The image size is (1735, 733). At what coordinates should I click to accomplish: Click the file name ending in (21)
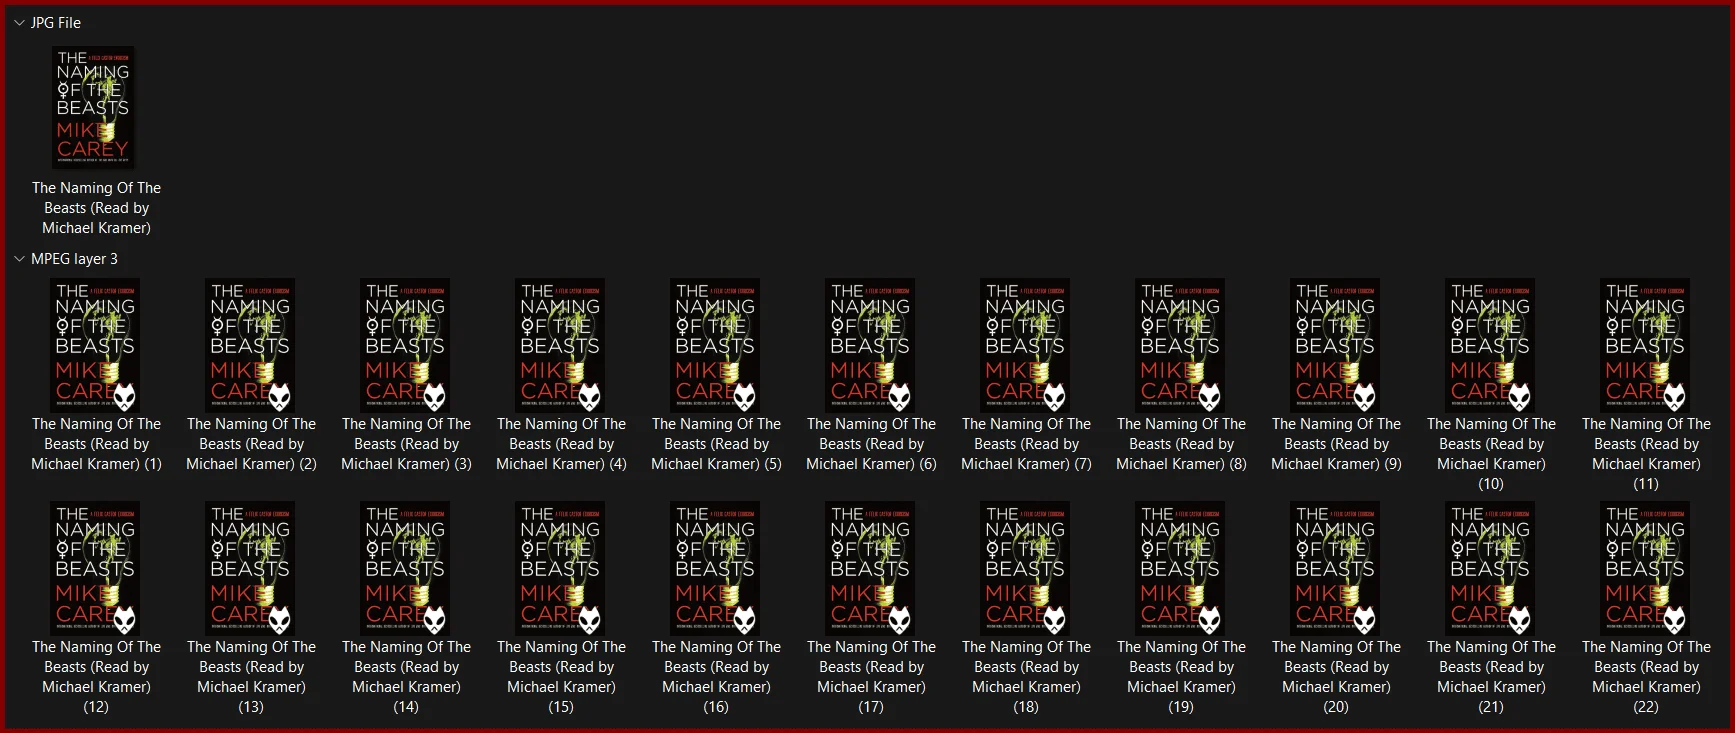point(1491,677)
